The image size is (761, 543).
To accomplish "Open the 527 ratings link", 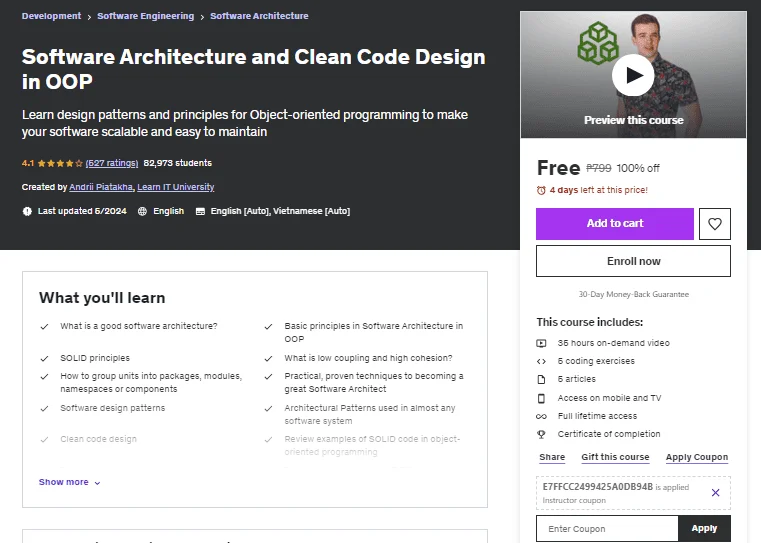I will (112, 163).
